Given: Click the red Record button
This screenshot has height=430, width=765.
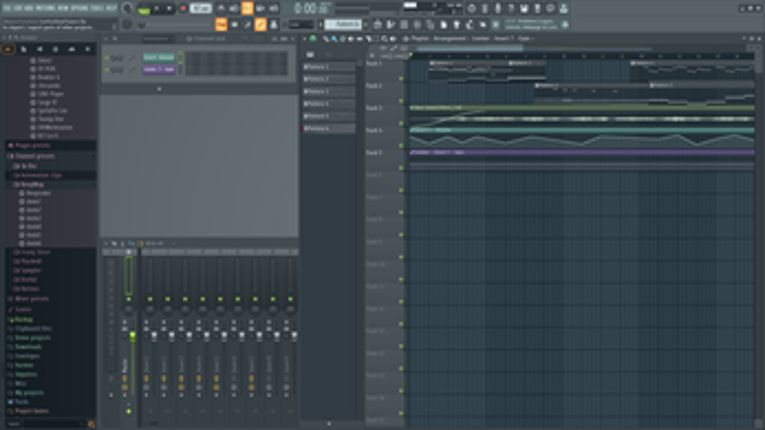Looking at the screenshot, I should pyautogui.click(x=183, y=9).
